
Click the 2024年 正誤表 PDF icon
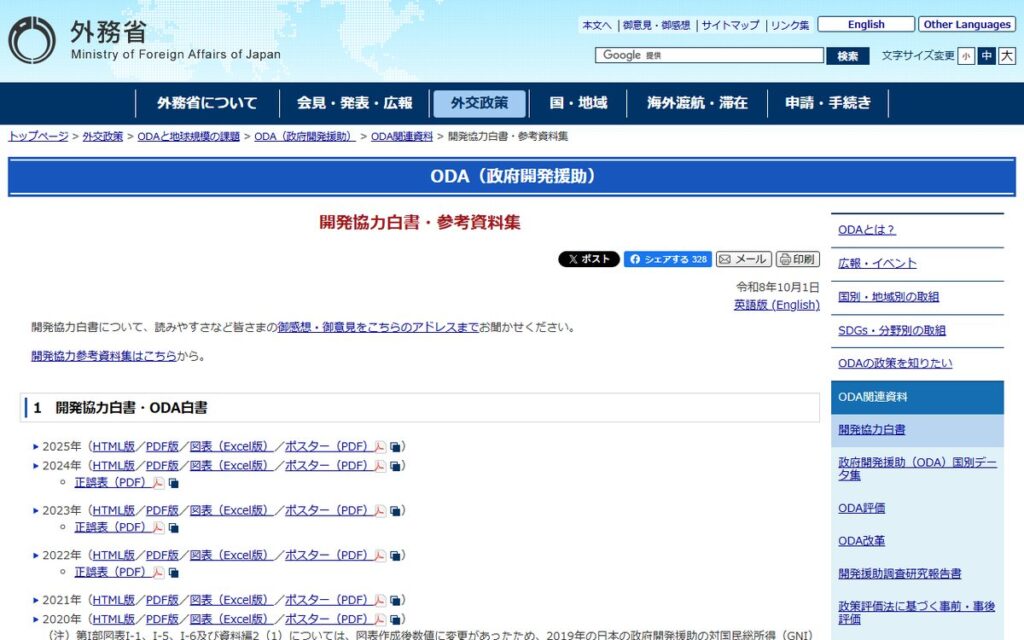158,483
